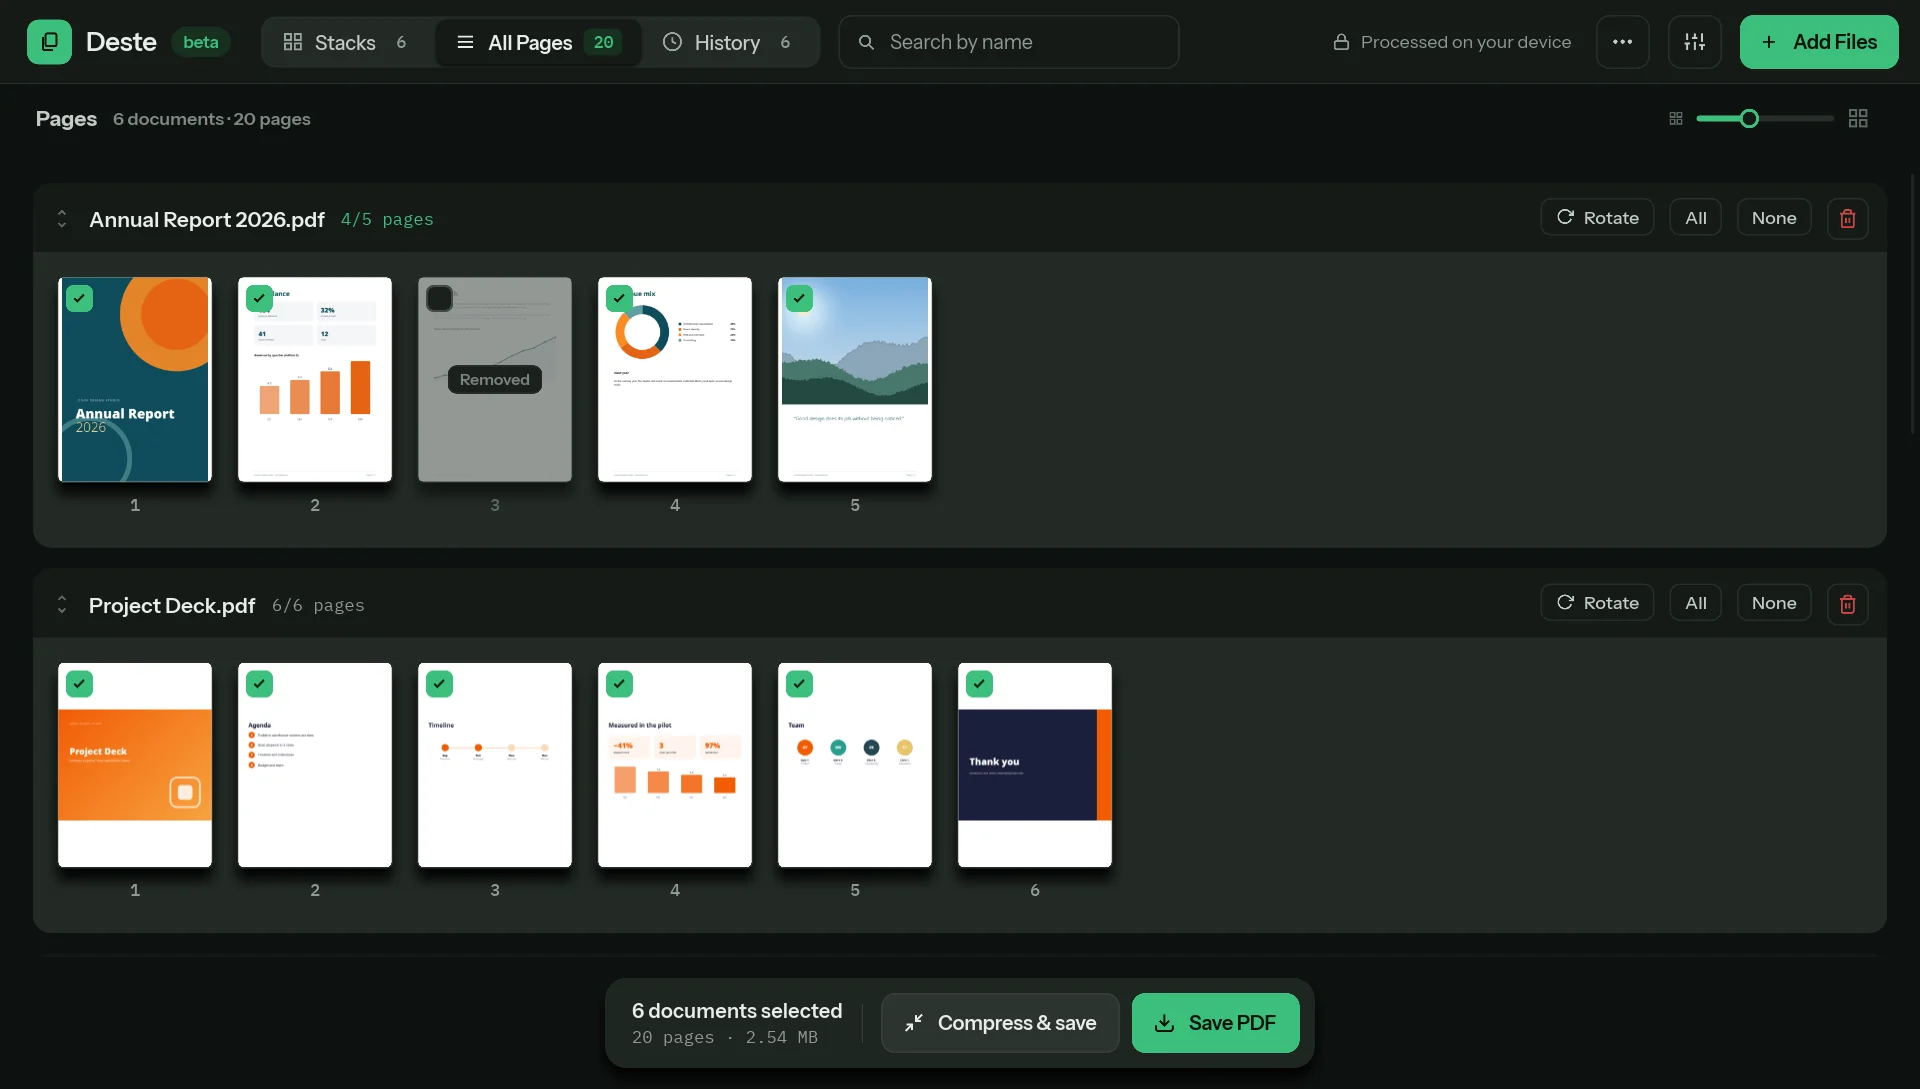Click the Annual Report 2026.pdf file name

pos(207,219)
